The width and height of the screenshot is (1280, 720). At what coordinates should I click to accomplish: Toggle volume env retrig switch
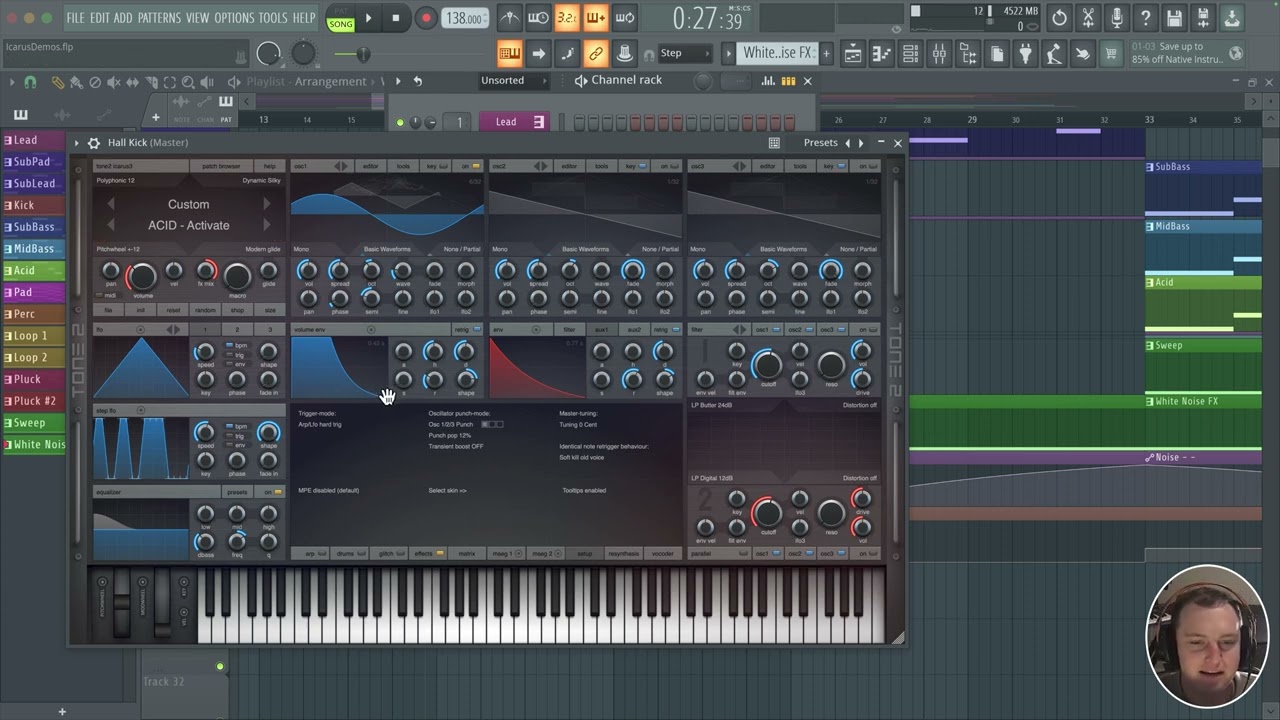467,329
